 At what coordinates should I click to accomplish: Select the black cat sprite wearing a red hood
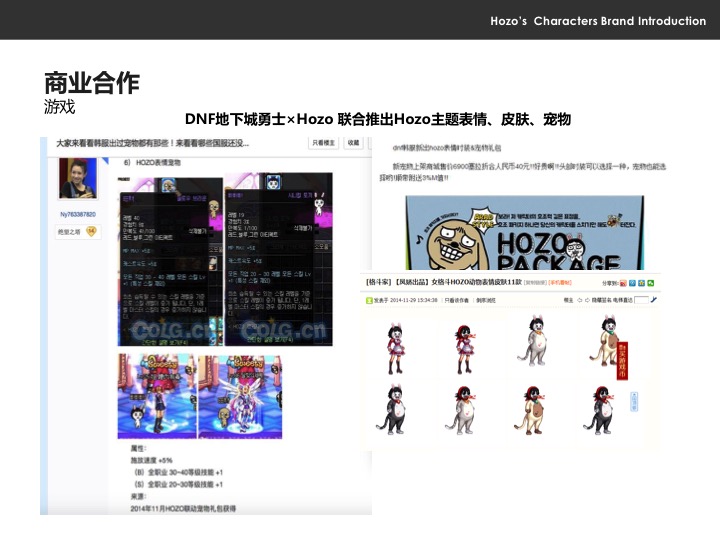pos(600,410)
